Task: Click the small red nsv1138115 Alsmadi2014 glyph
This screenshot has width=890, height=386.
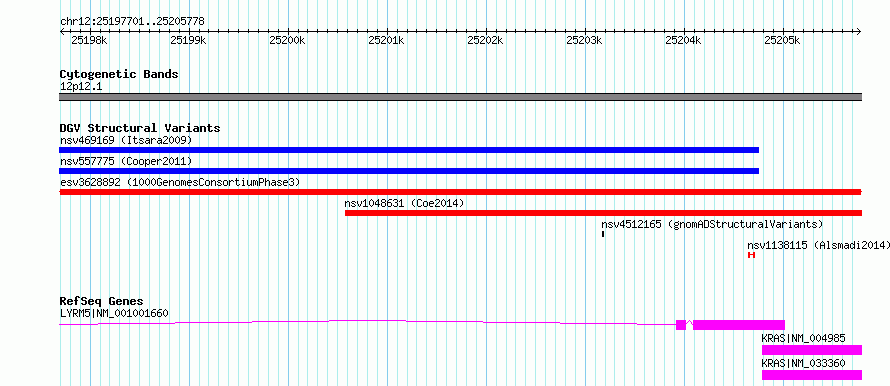Action: pos(752,255)
